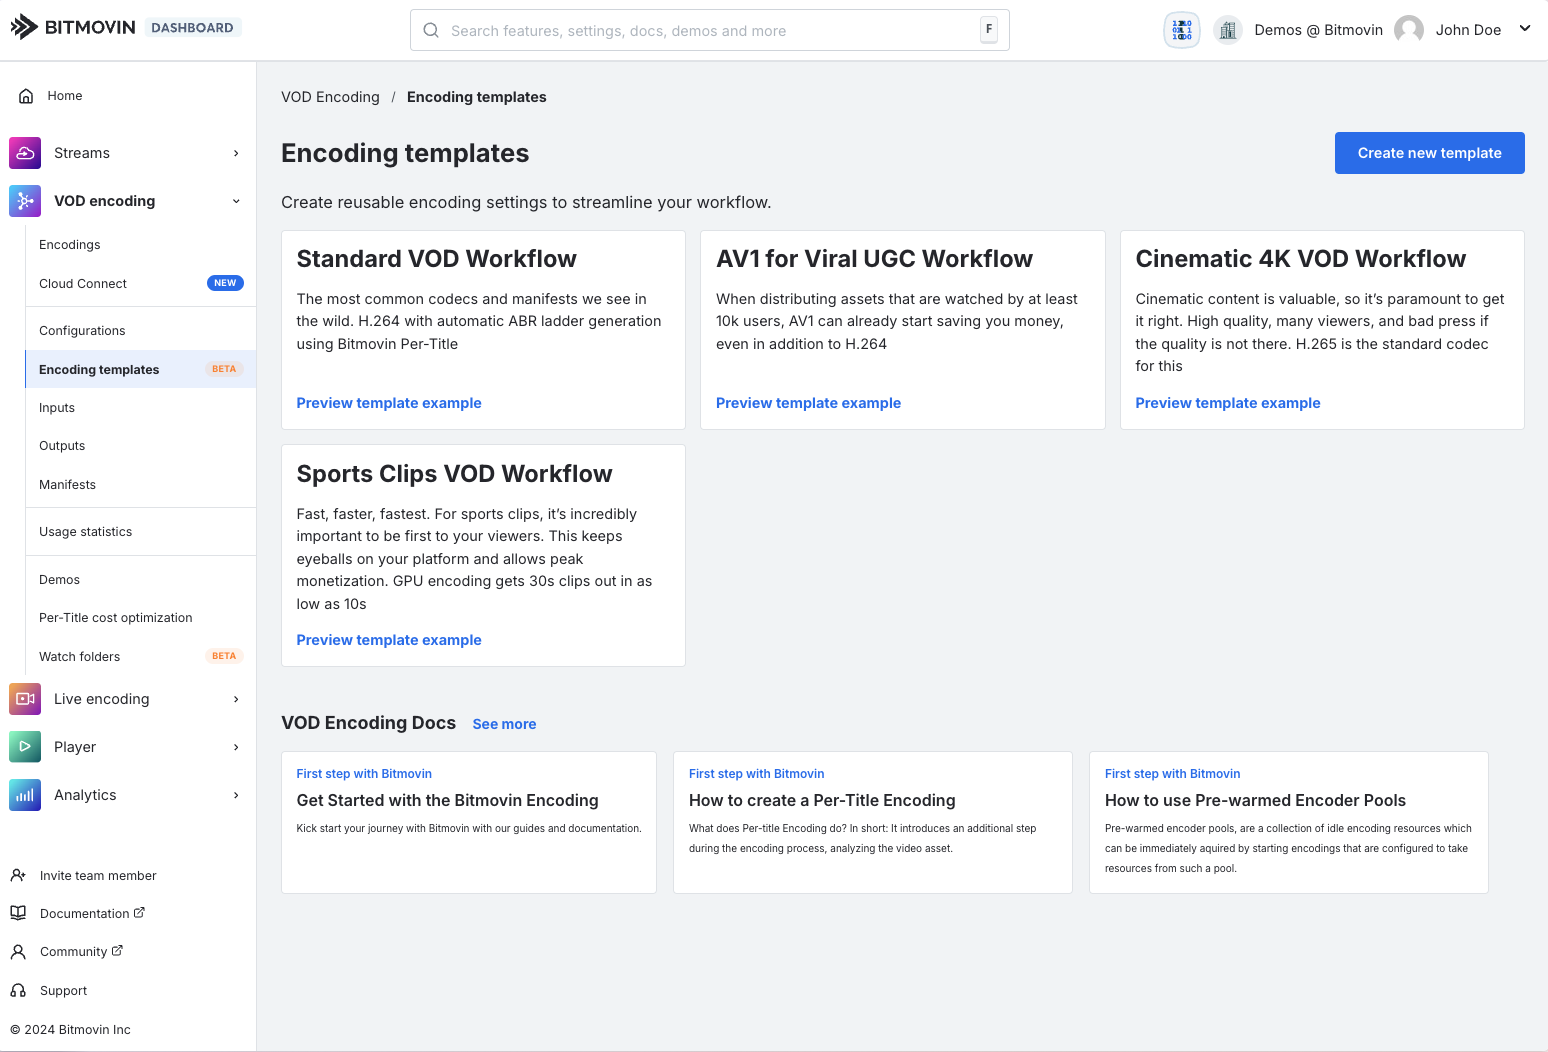Click the Player play icon
This screenshot has width=1548, height=1052.
25,747
